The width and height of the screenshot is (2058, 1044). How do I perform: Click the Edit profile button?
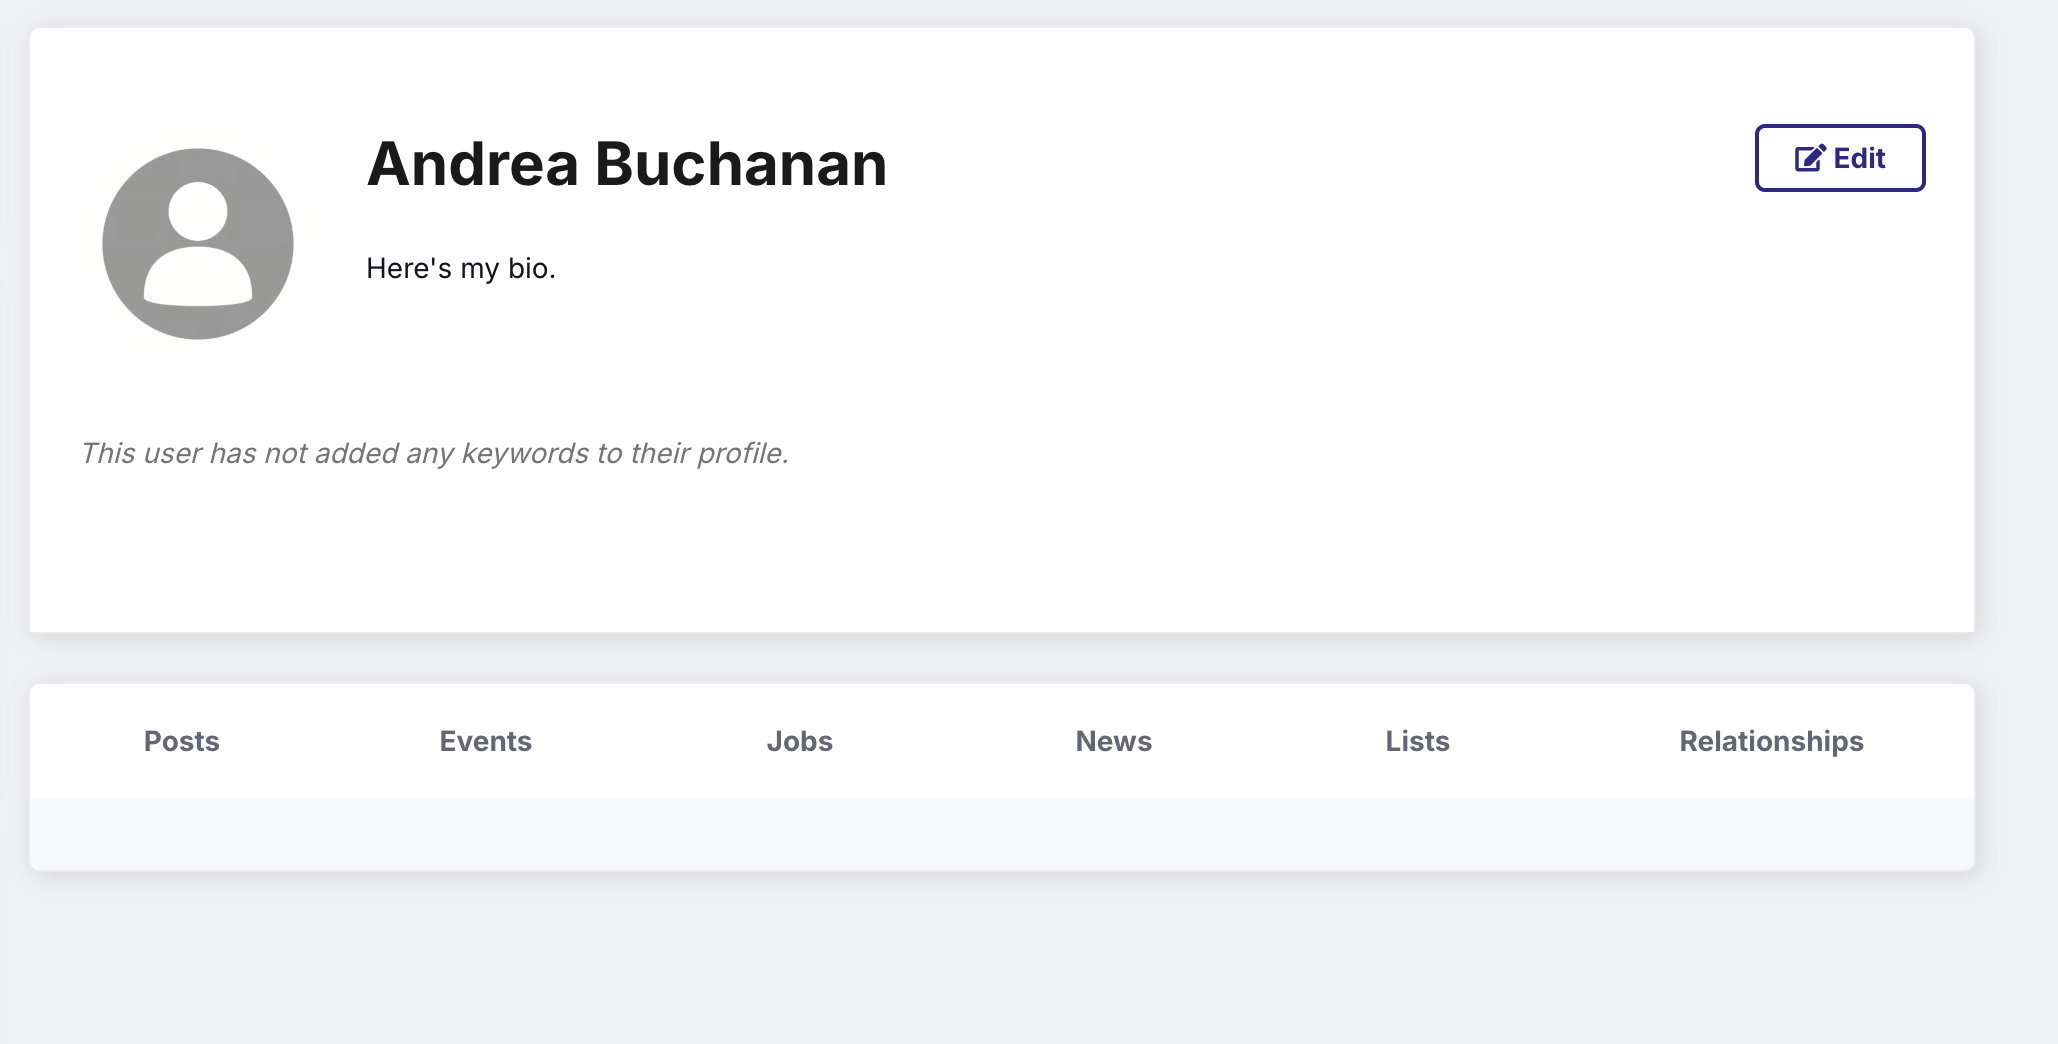[x=1840, y=158]
